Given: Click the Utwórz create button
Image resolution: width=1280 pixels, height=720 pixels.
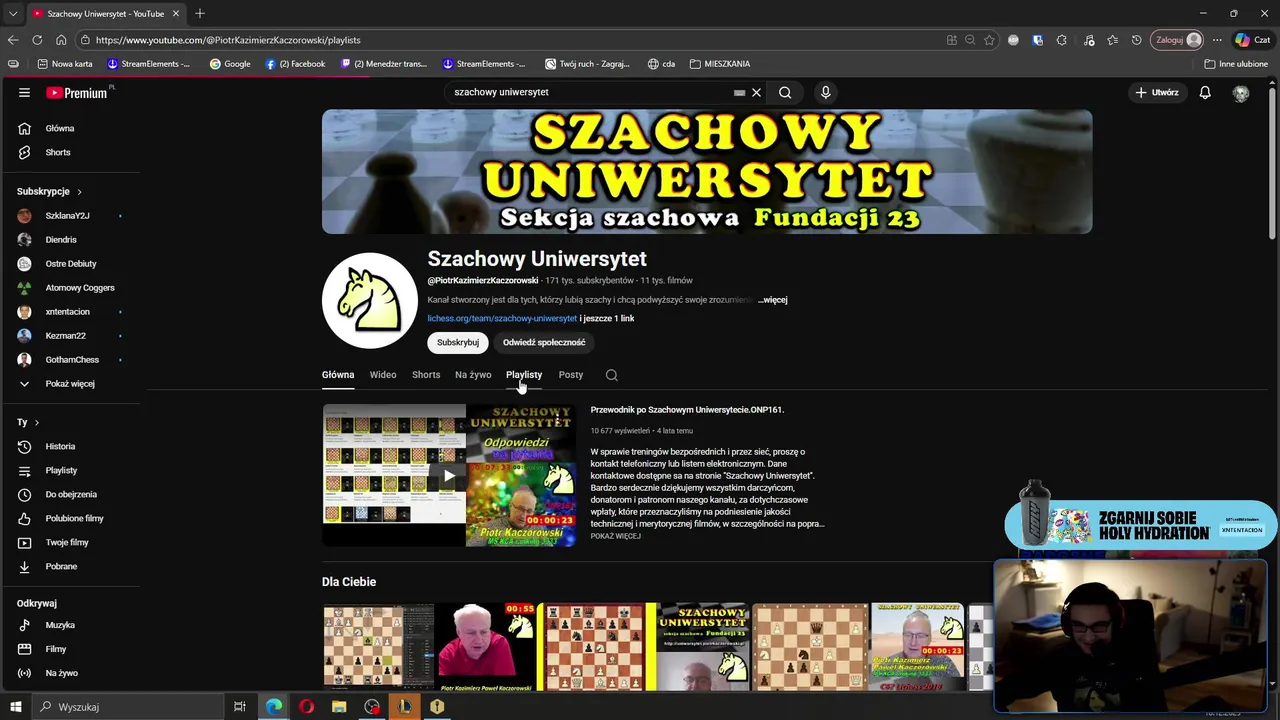Looking at the screenshot, I should [1156, 92].
